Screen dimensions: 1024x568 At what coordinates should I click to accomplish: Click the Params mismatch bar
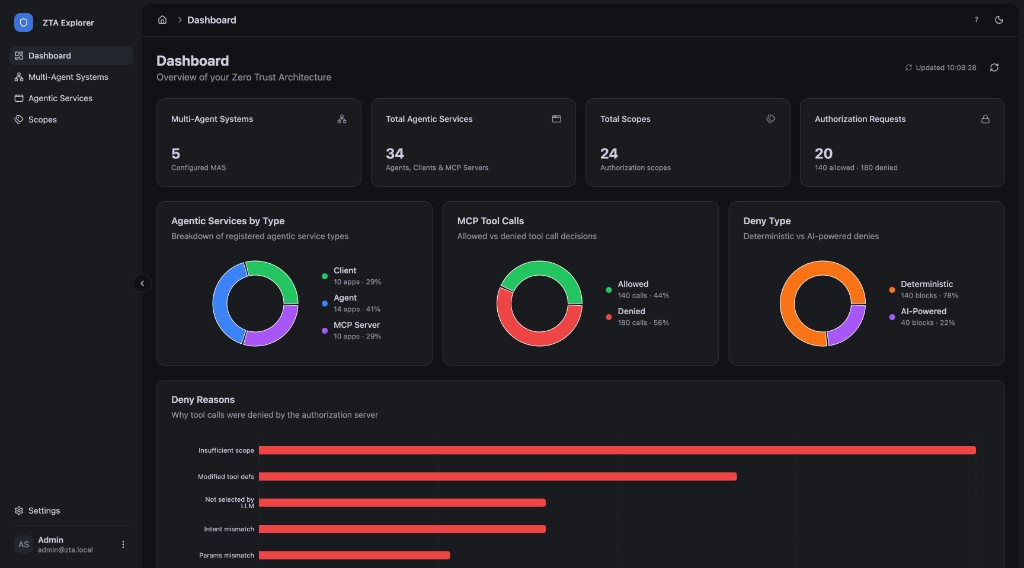(354, 555)
